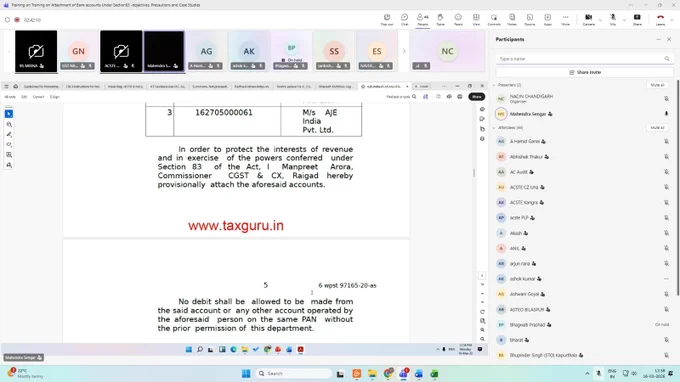Open the Edit menu in Acrobat
680x382 pixels.
coord(24,97)
